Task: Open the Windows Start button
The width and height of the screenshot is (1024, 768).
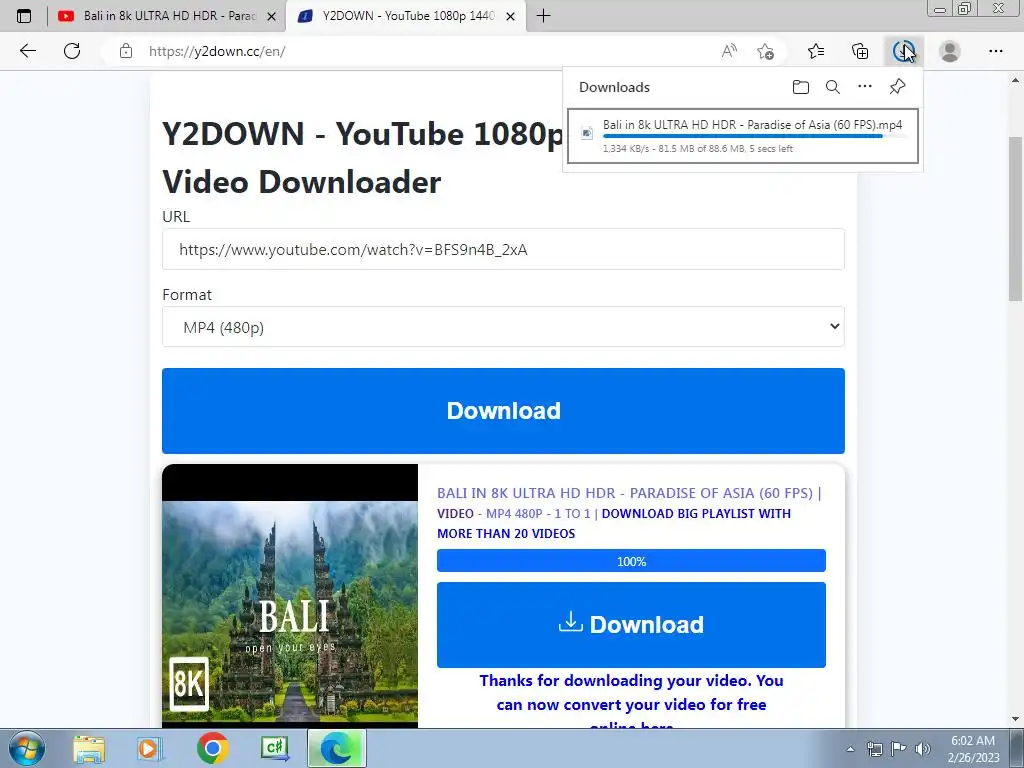Action: (27, 748)
